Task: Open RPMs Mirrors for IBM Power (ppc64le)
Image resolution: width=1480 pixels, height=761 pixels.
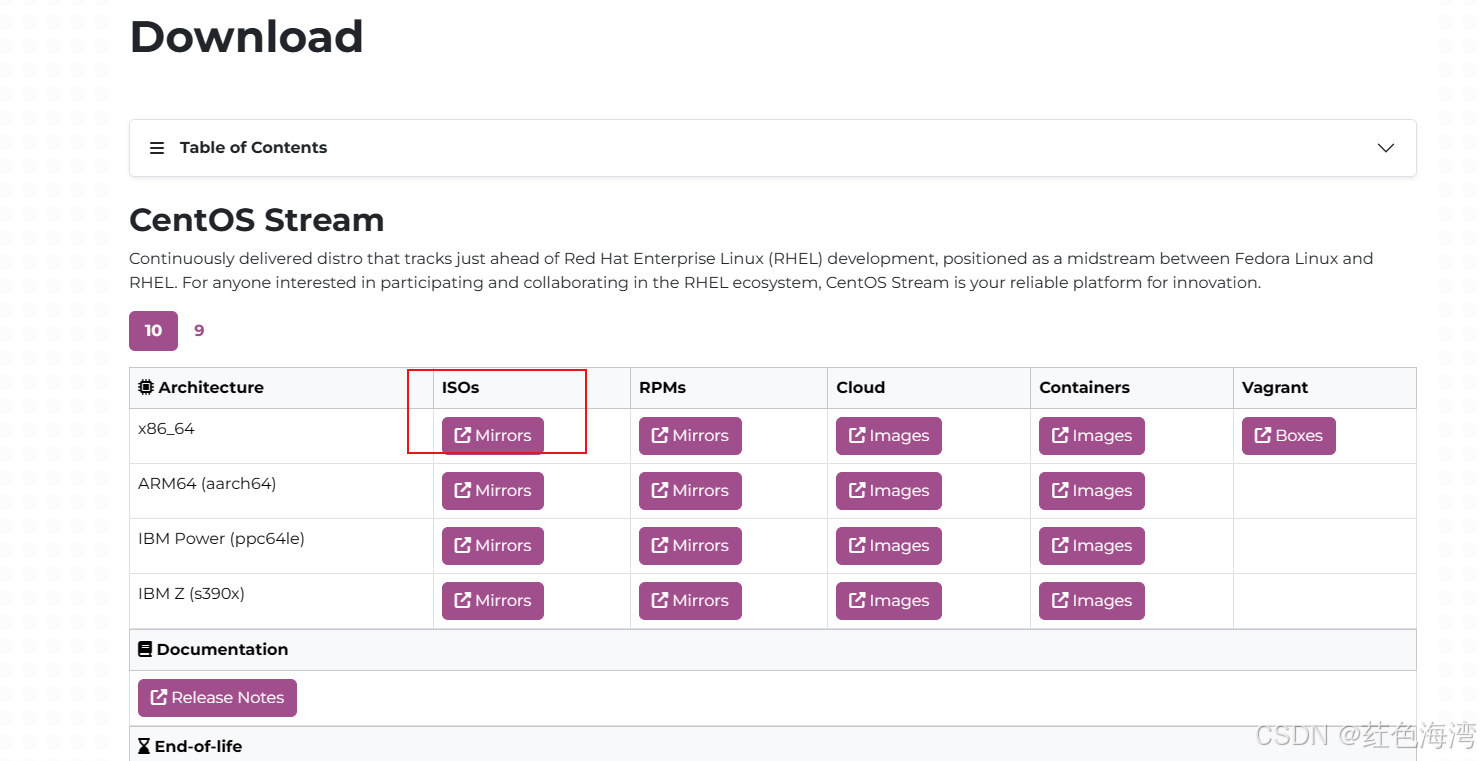Action: click(690, 546)
